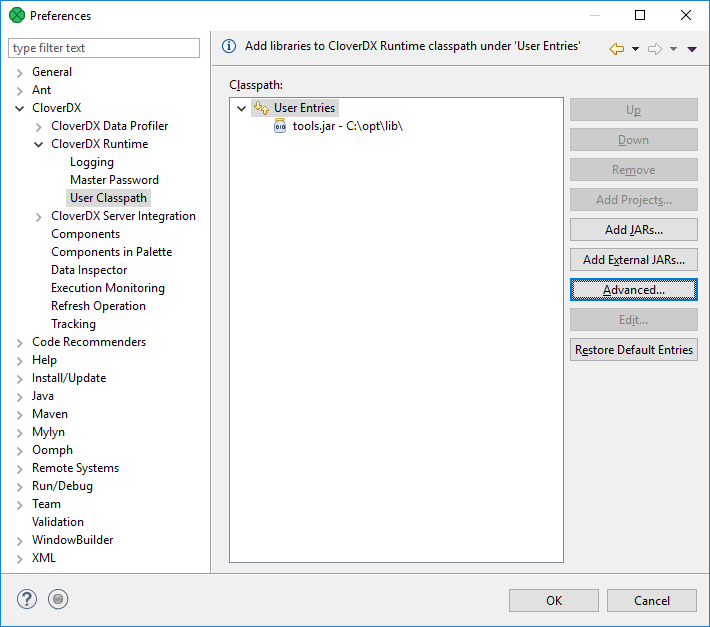Select the CloverDX Server Integration label

123,216
